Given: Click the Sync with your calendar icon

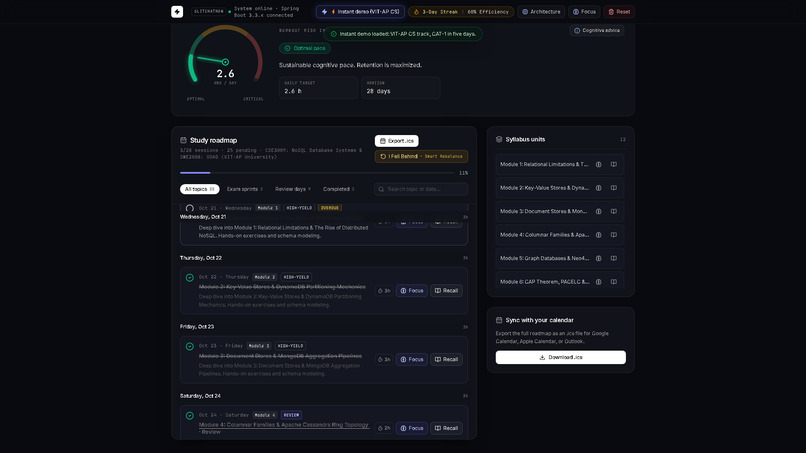Looking at the screenshot, I should tap(499, 320).
